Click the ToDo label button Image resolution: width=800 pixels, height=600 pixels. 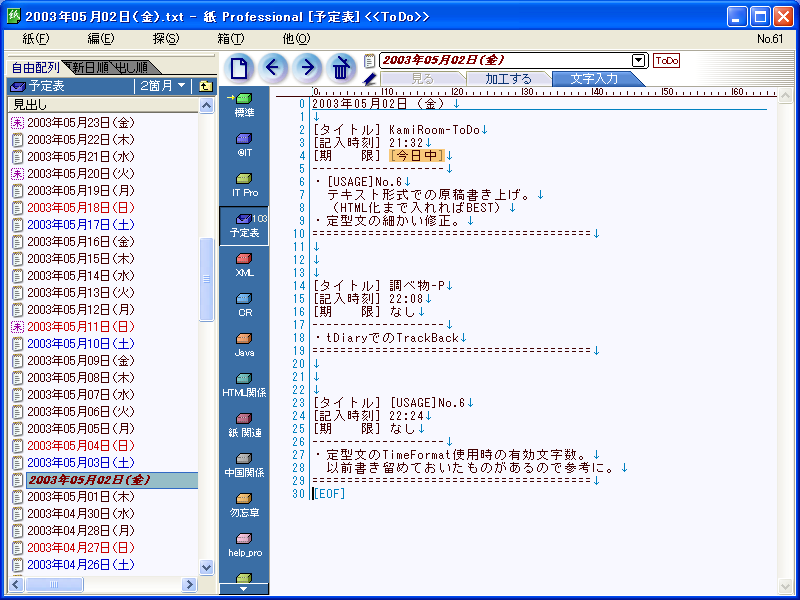(666, 60)
